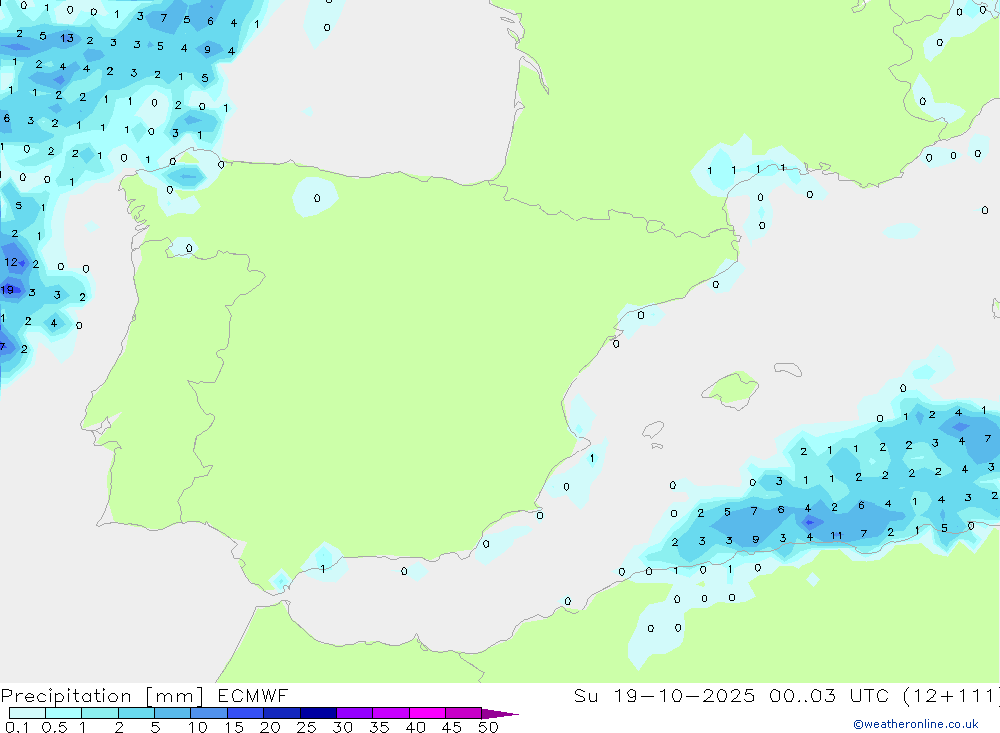Click the '12' precipitation value on the map
The width and height of the screenshot is (1000, 733).
pos(11,262)
